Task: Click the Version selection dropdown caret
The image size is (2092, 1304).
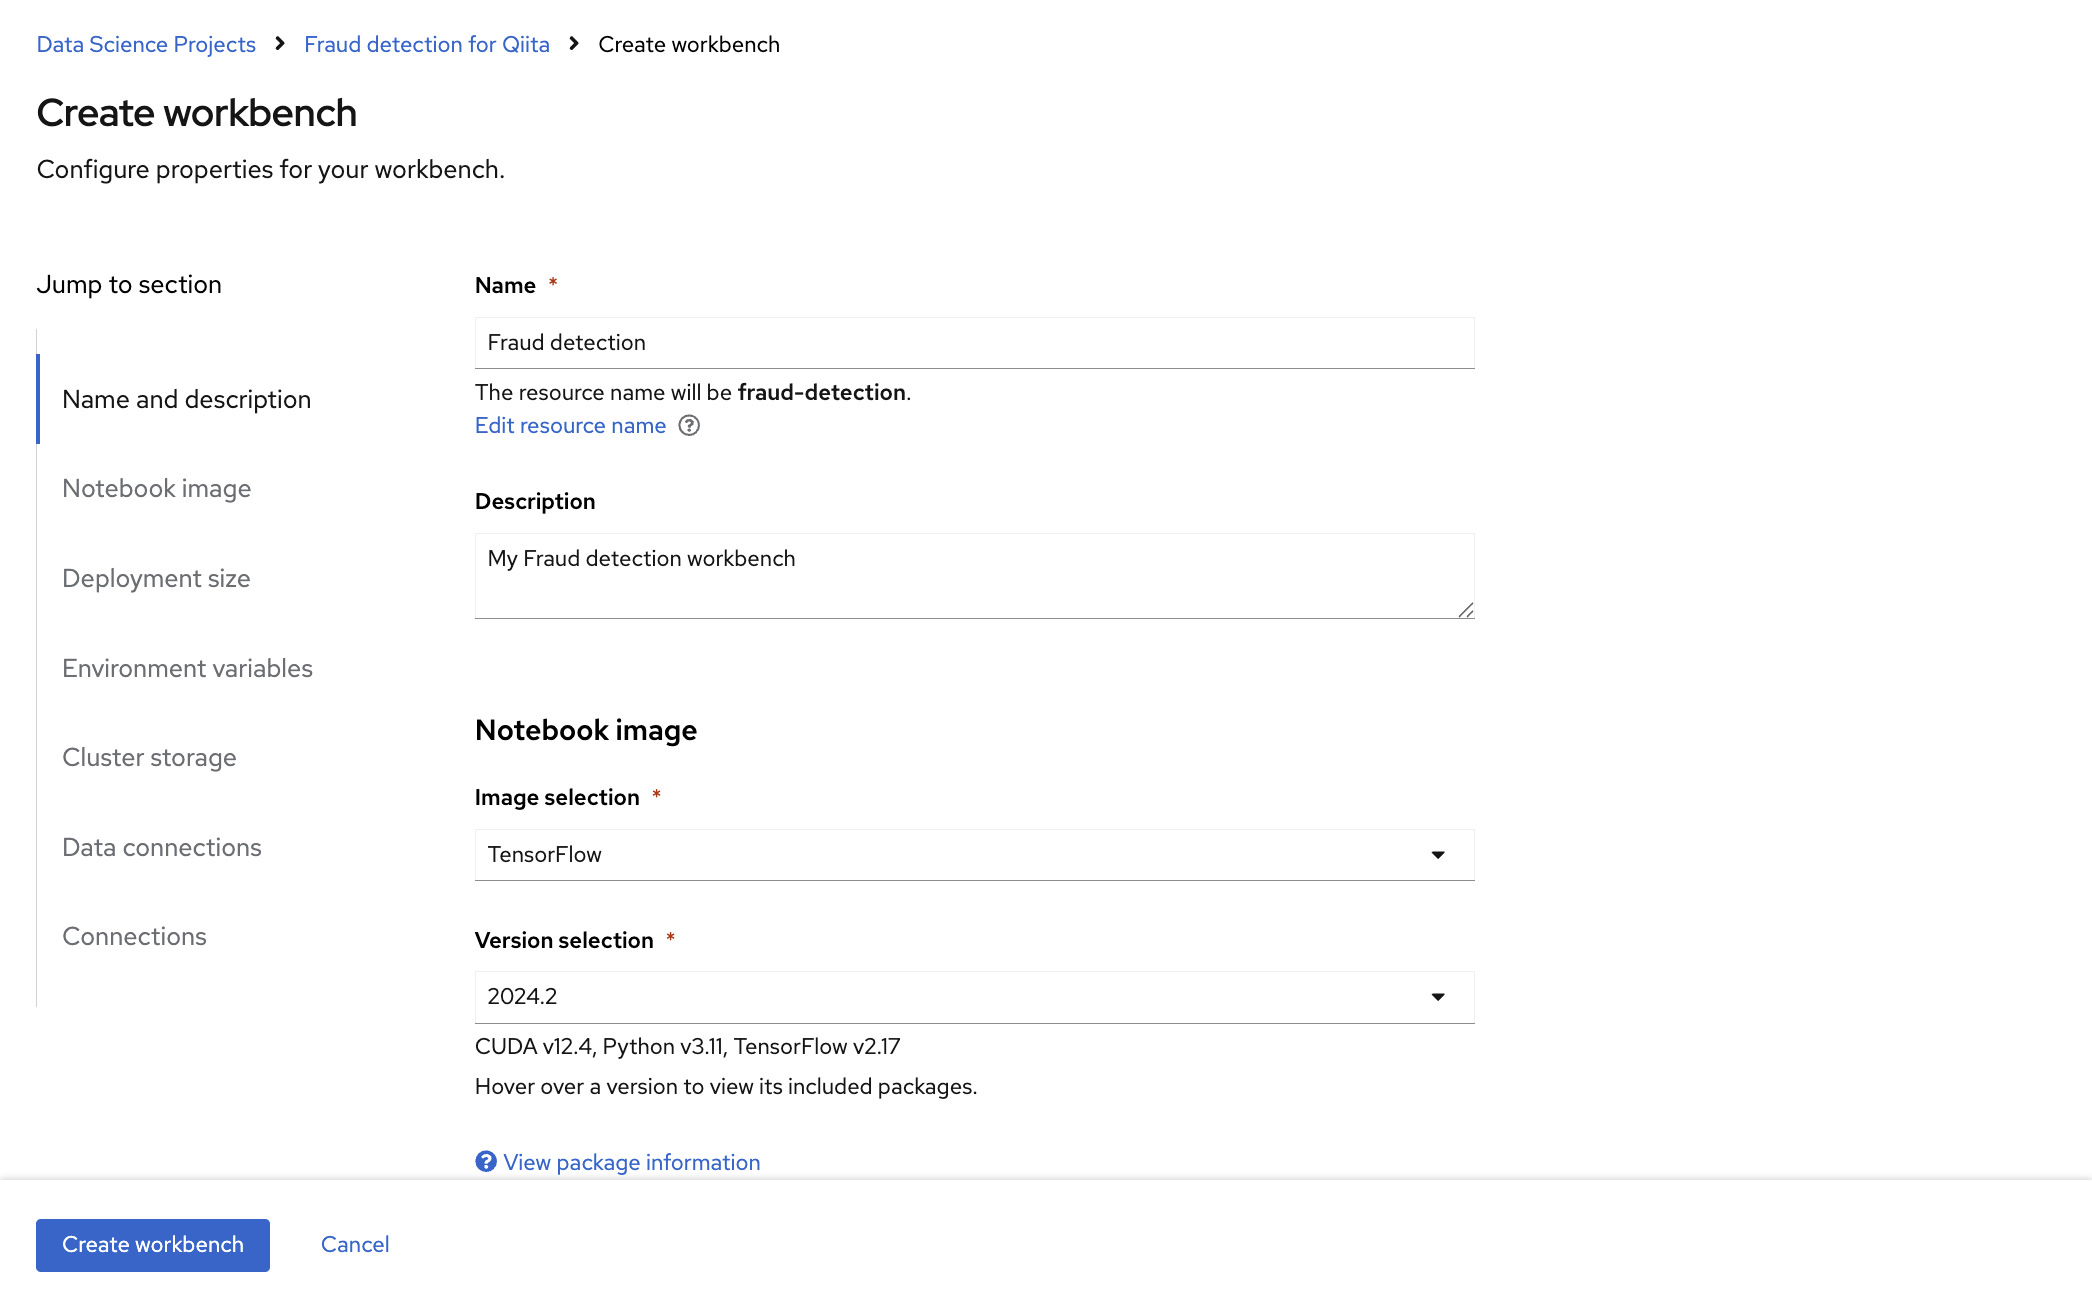Action: click(1437, 997)
